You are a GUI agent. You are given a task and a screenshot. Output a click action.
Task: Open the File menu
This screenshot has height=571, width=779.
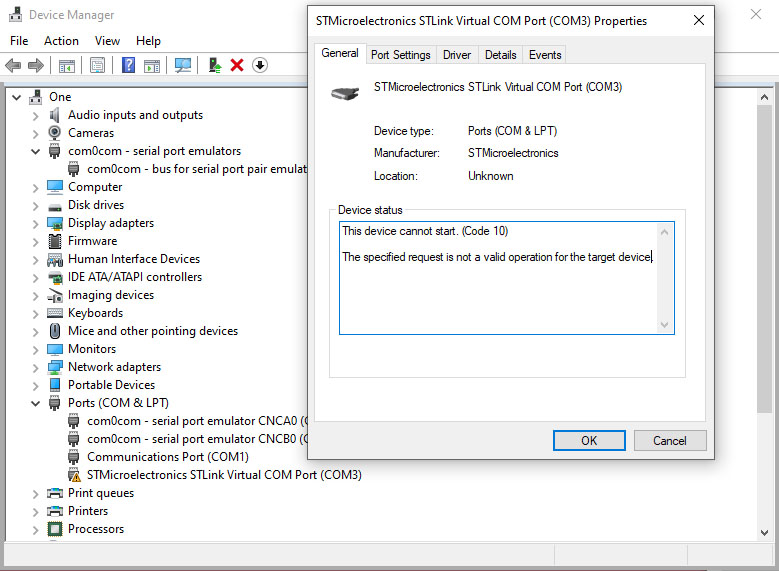coord(19,41)
